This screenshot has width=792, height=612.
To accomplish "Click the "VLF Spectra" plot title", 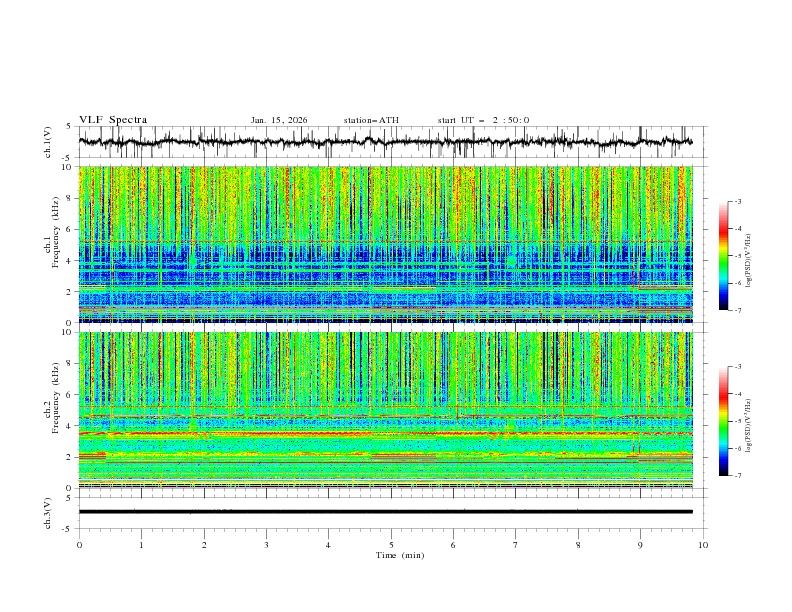I will (113, 120).
